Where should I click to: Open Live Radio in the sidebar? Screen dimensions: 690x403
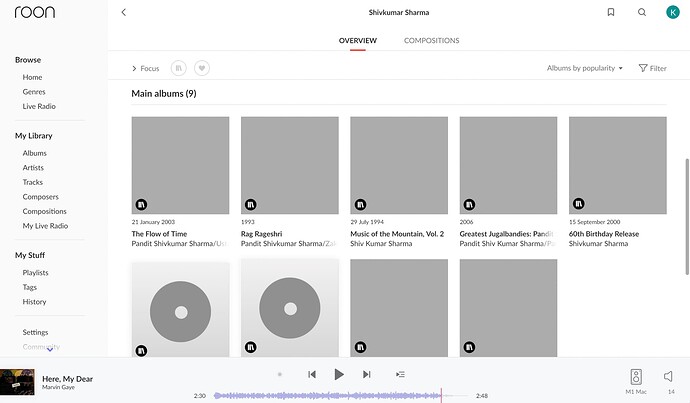pyautogui.click(x=39, y=106)
